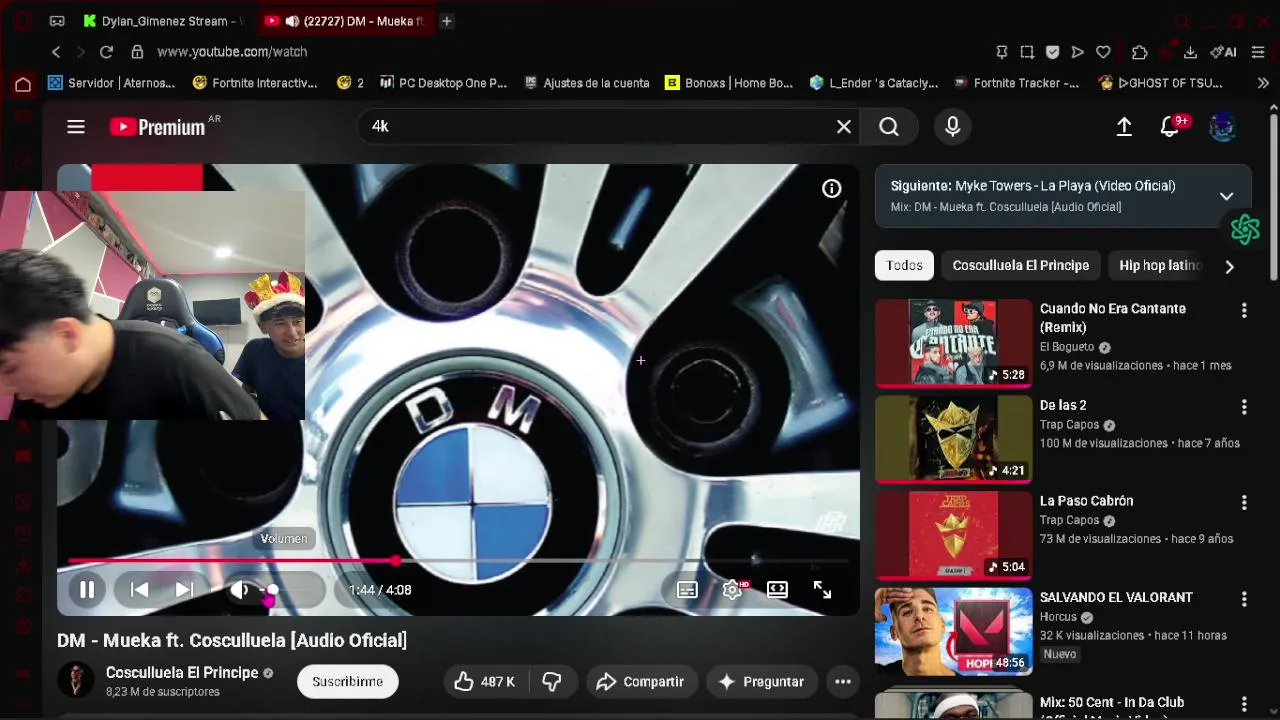Mute the video with the speaker icon

[240, 590]
